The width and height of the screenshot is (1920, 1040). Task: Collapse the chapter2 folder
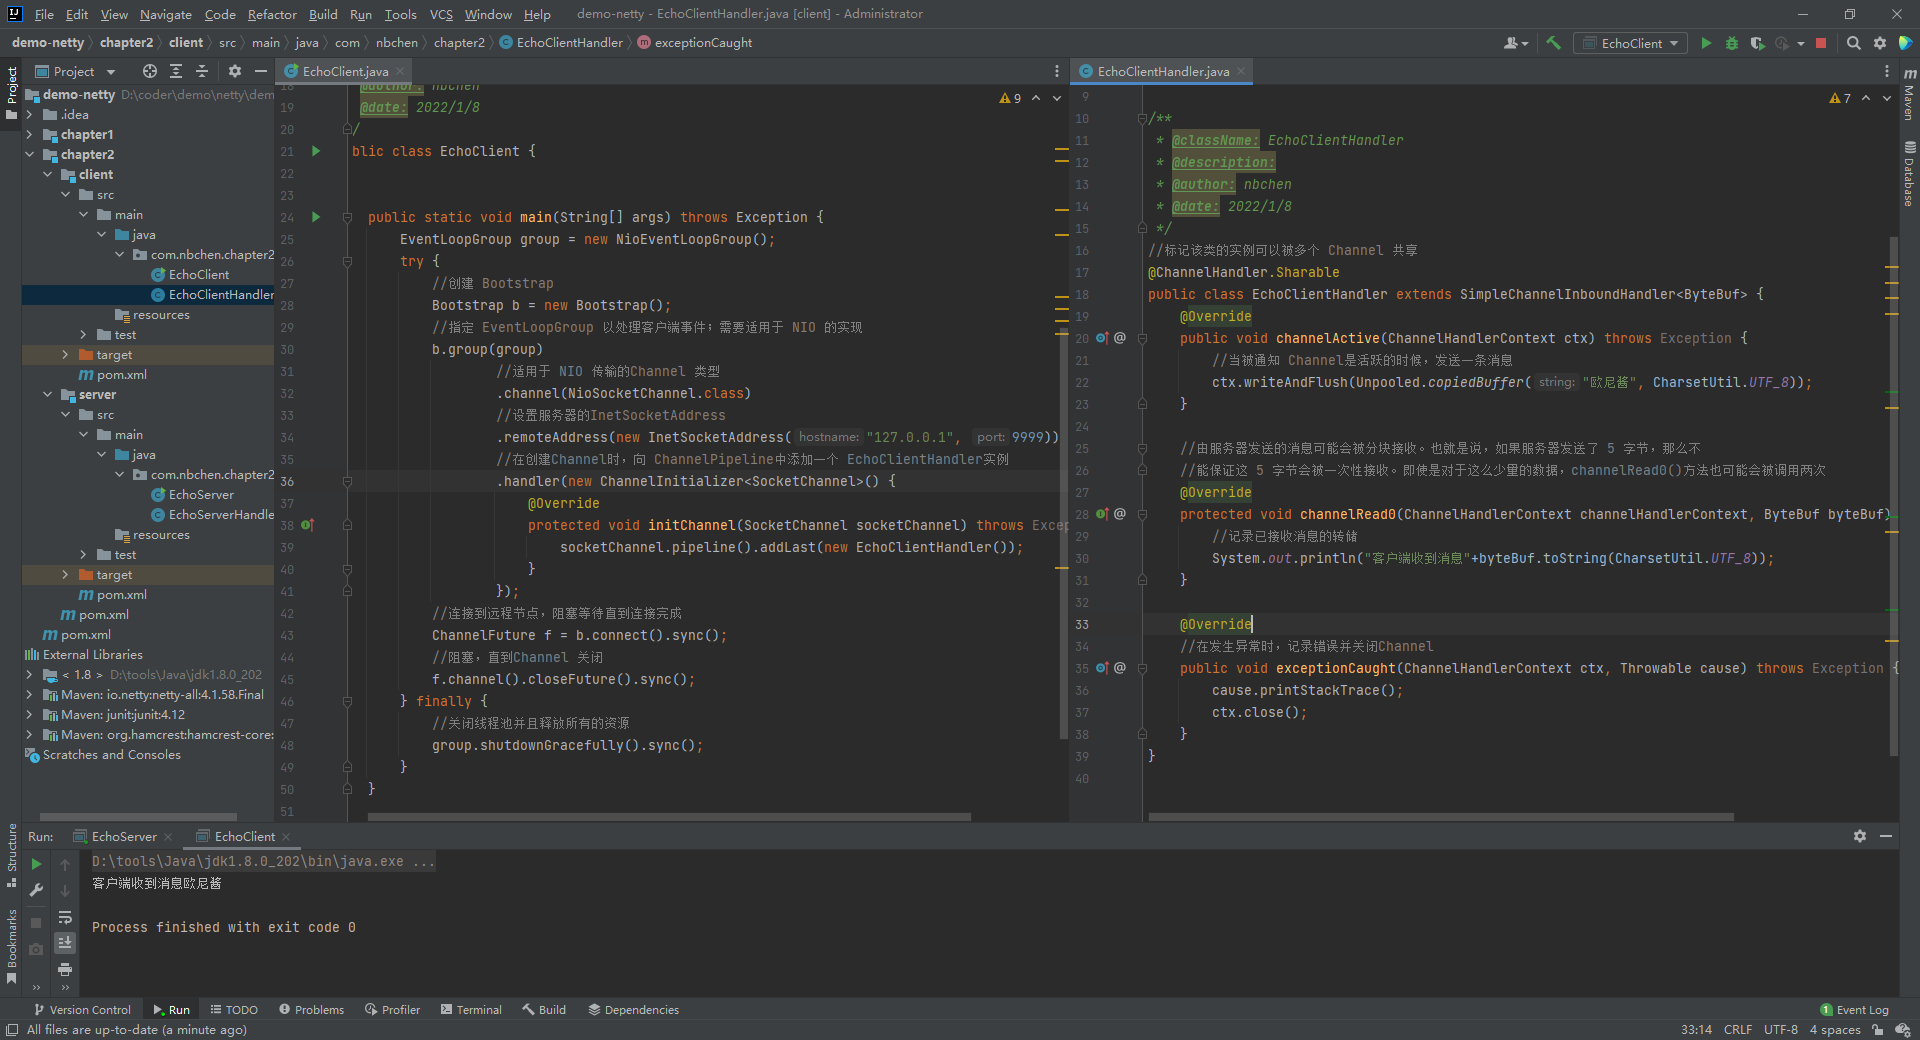tap(29, 155)
